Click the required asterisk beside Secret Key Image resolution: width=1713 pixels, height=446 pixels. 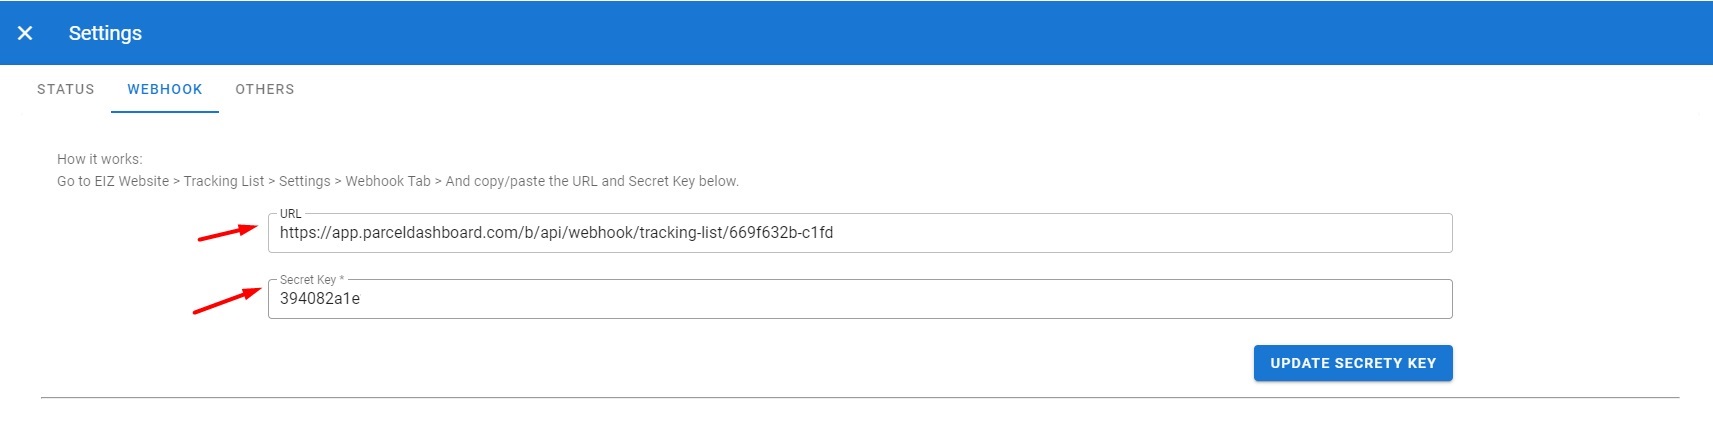coord(342,279)
